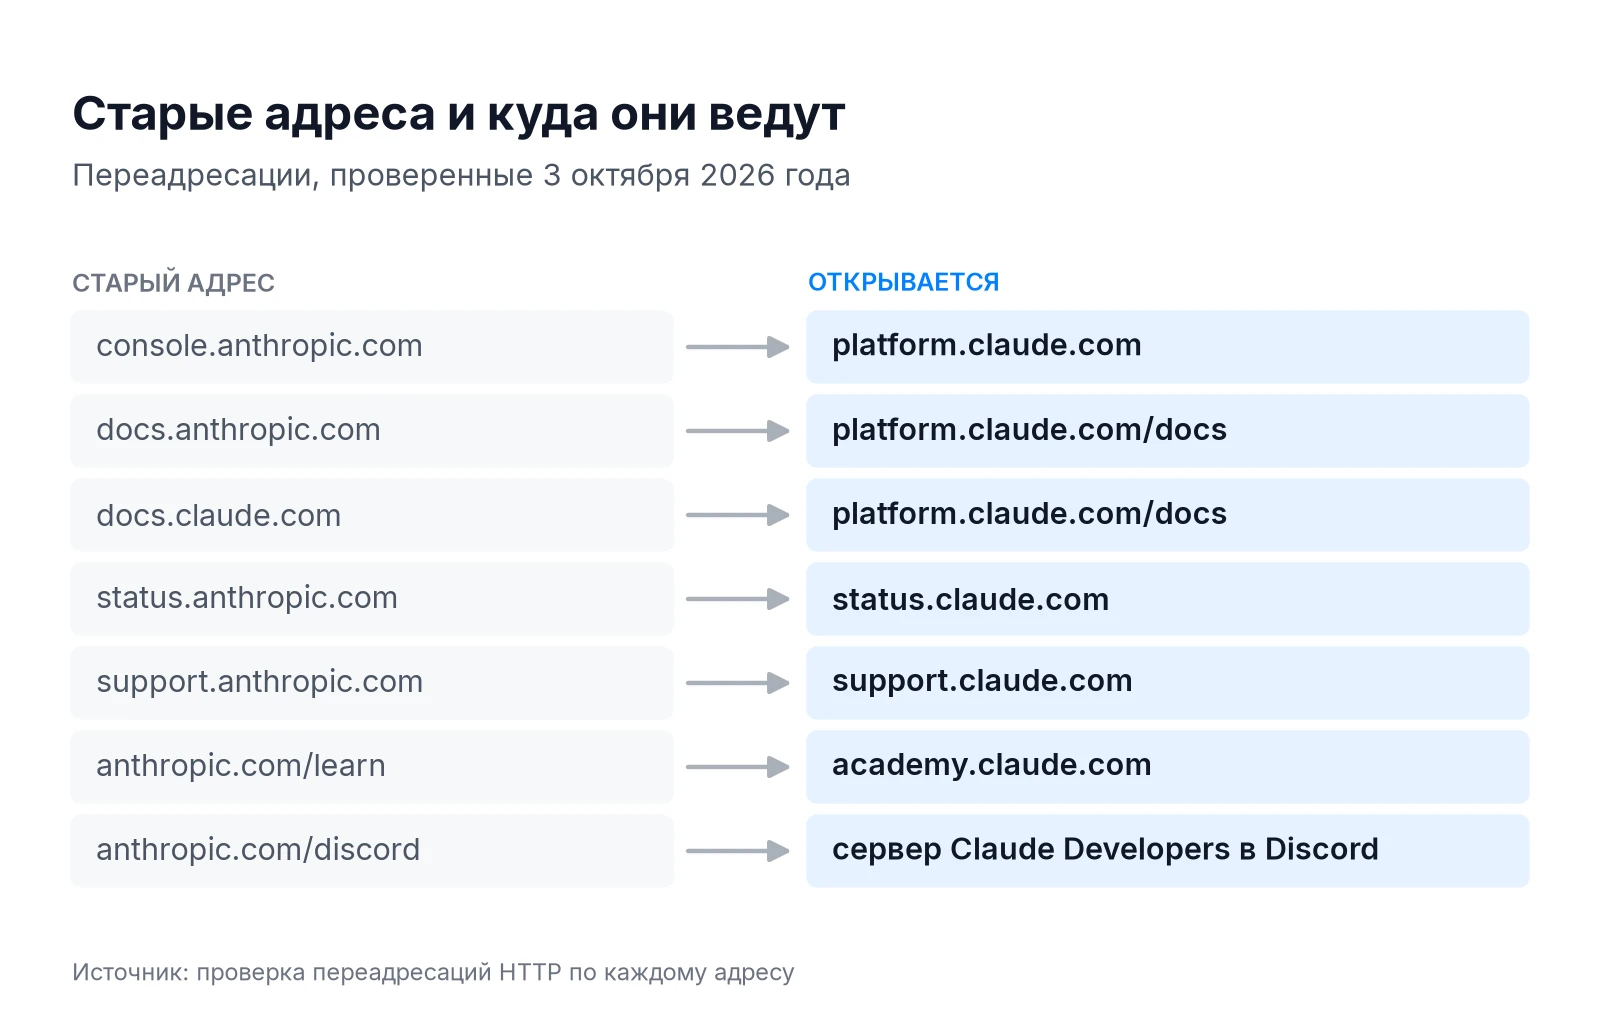Click the title «Старые адреса и куда они ведут»

pos(459,115)
